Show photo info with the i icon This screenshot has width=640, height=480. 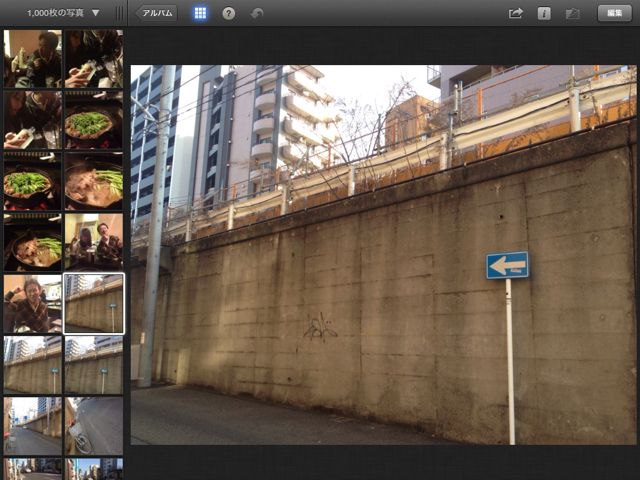click(x=544, y=13)
